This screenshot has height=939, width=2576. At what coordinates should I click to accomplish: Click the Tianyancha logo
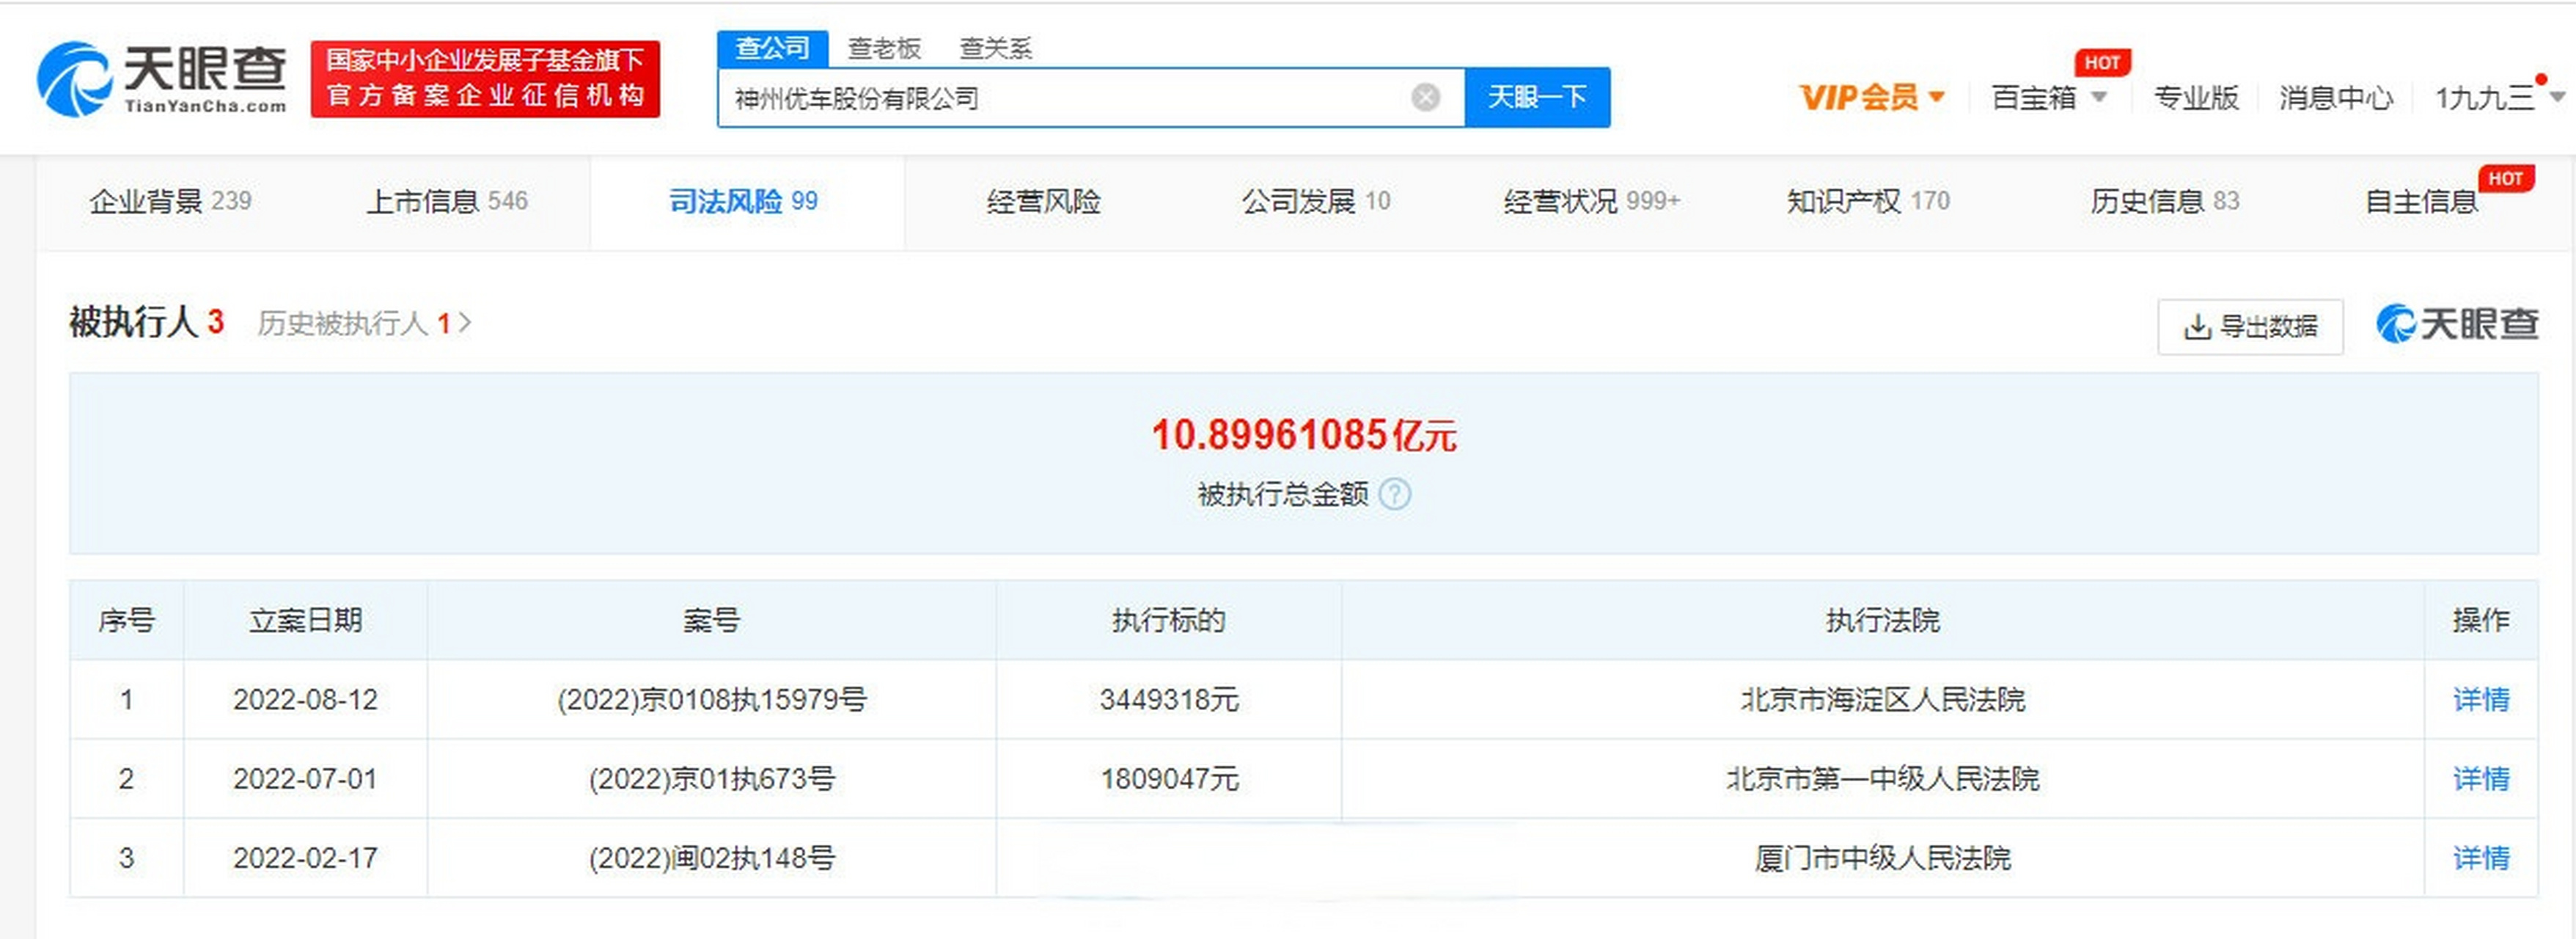(x=162, y=79)
